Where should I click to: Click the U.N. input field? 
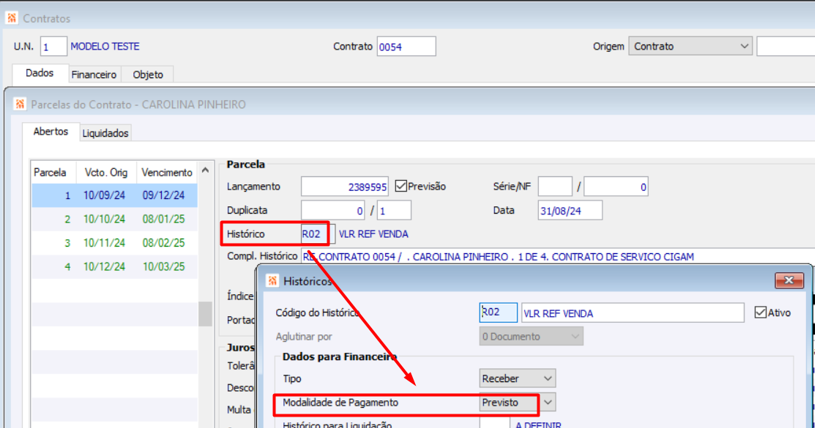54,46
